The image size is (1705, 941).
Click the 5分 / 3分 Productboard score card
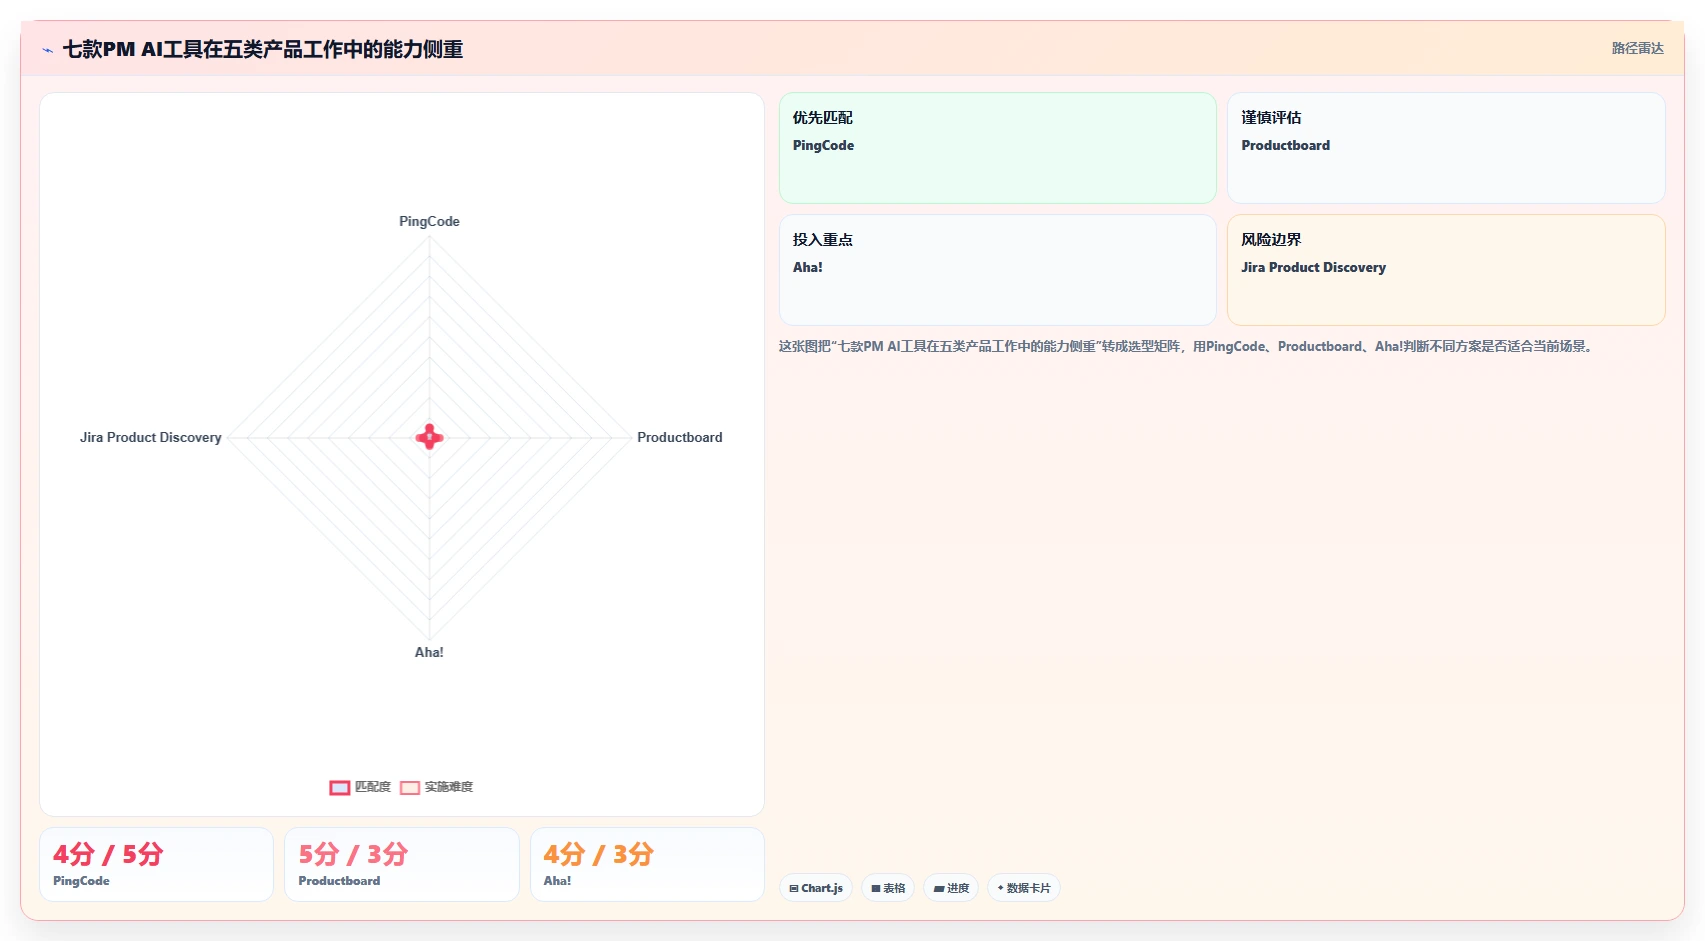(x=402, y=864)
